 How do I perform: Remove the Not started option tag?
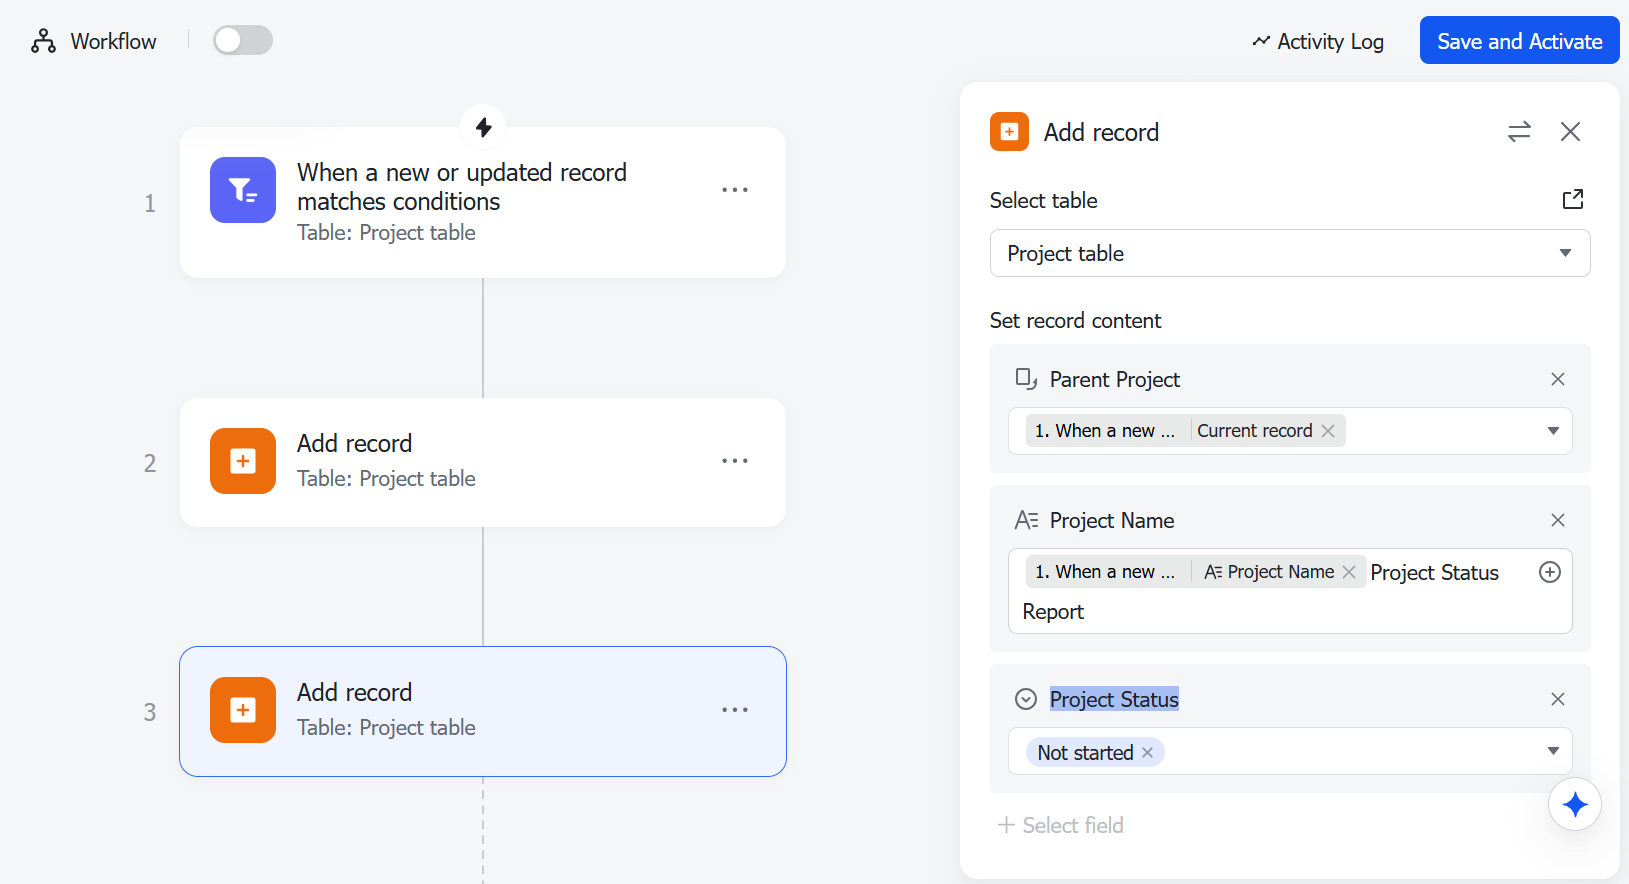1148,753
